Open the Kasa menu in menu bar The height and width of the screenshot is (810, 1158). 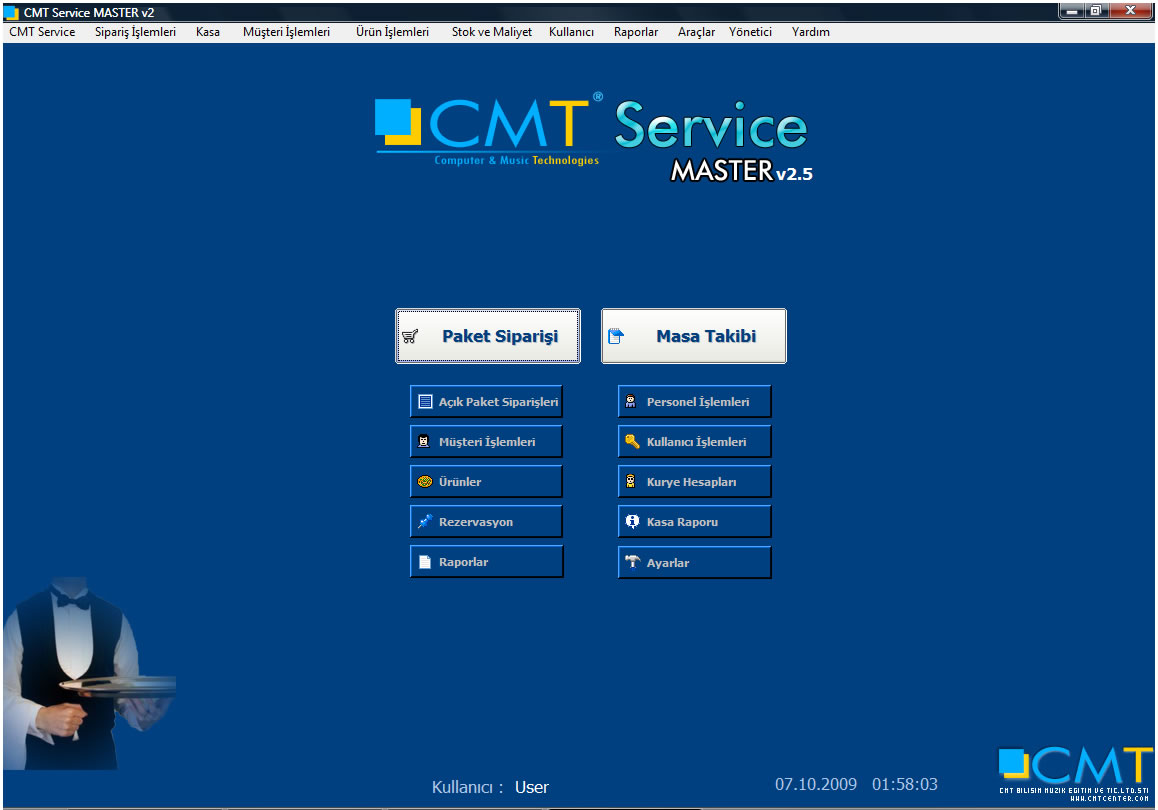coord(208,32)
